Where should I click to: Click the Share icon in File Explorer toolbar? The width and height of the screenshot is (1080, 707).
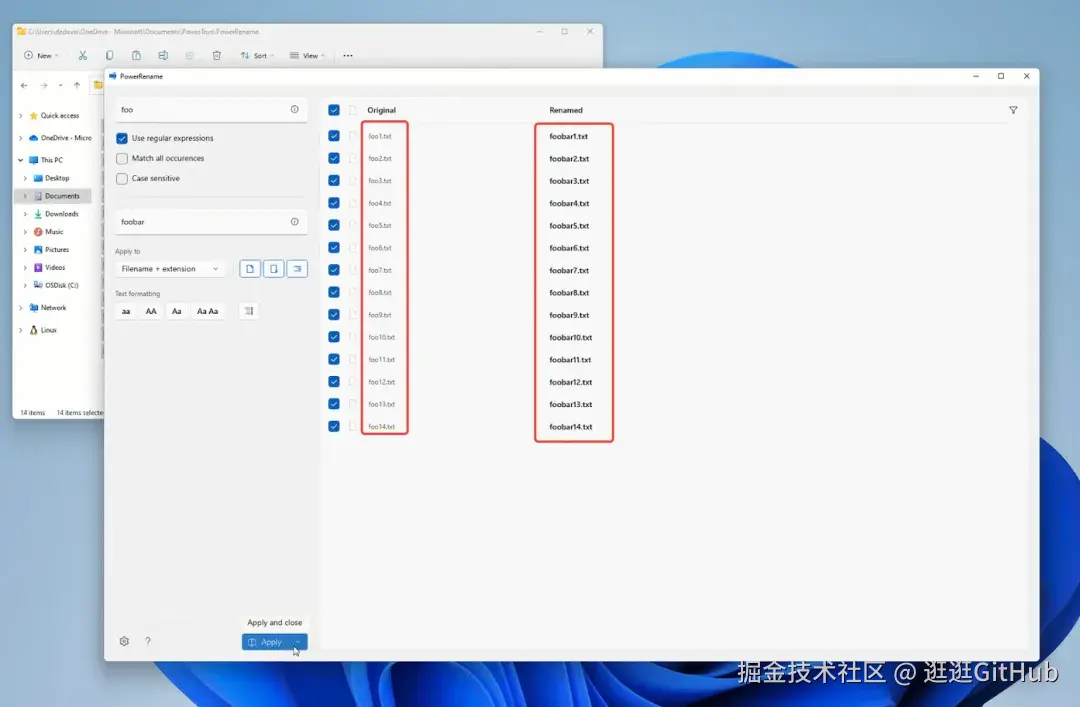pyautogui.click(x=189, y=56)
